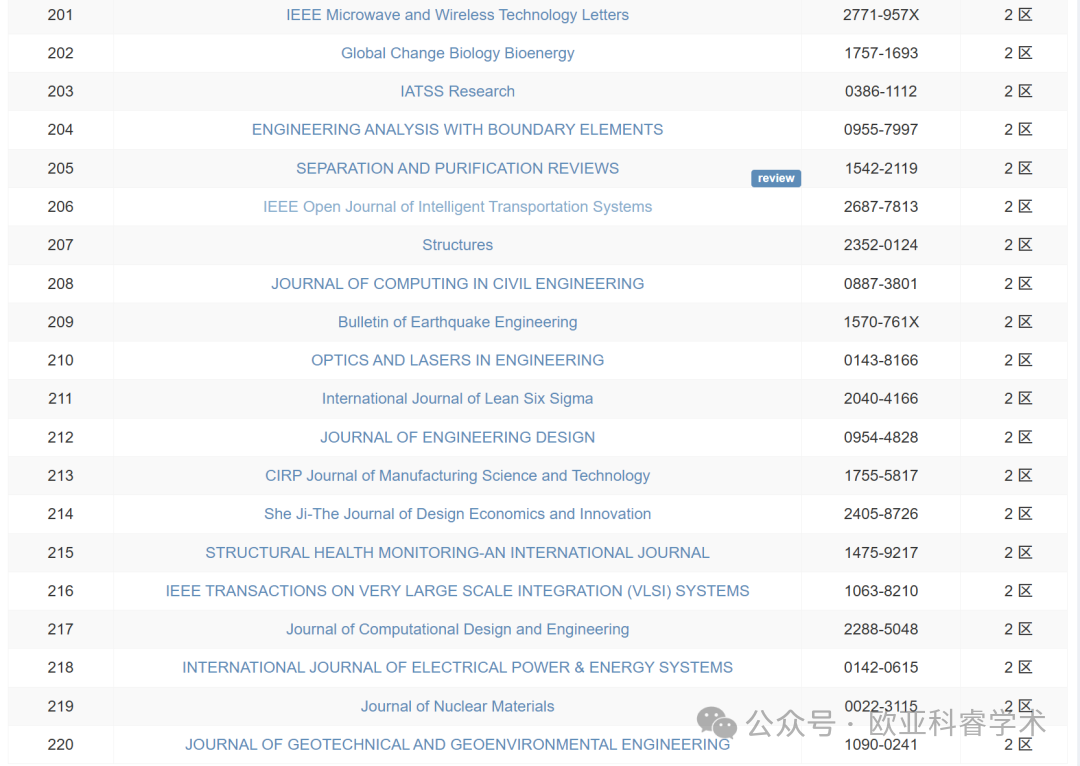This screenshot has width=1080, height=766.
Task: Select ISSN 1090-0241 cell
Action: pyautogui.click(x=881, y=745)
